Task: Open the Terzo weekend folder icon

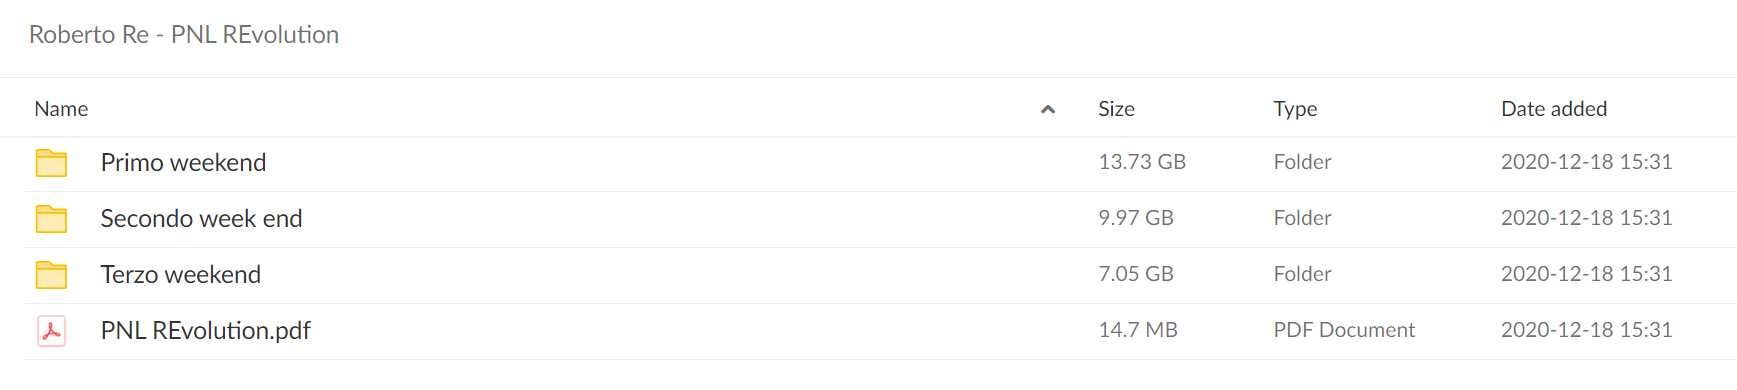Action: pyautogui.click(x=51, y=275)
